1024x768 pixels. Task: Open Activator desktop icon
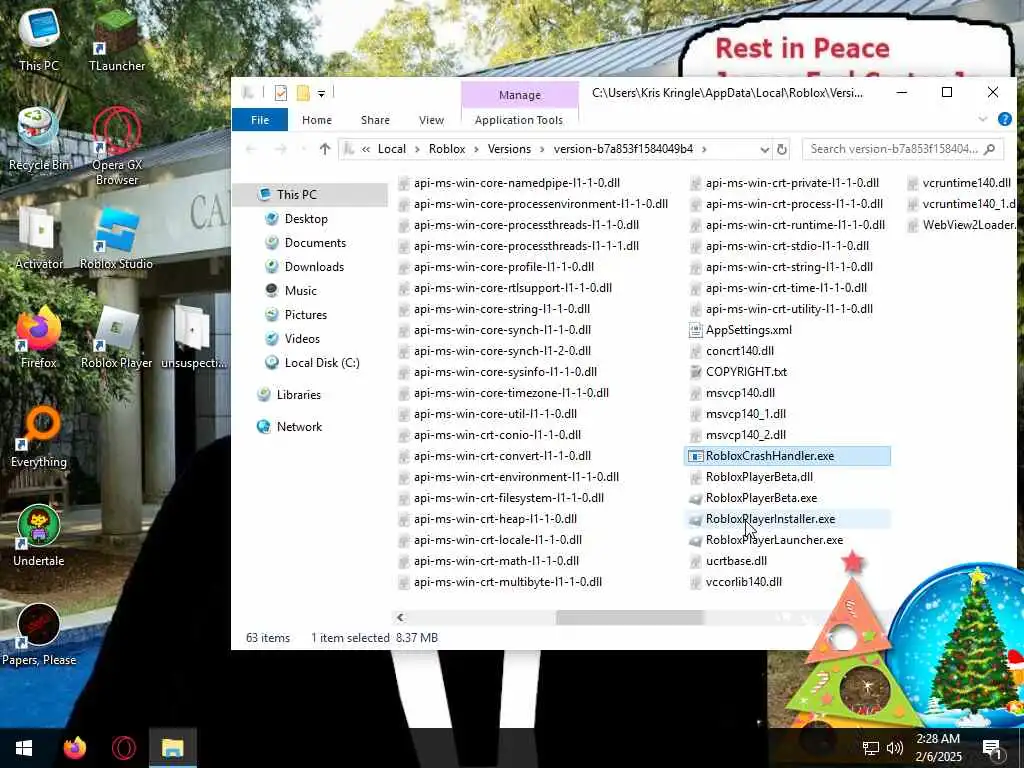(39, 238)
